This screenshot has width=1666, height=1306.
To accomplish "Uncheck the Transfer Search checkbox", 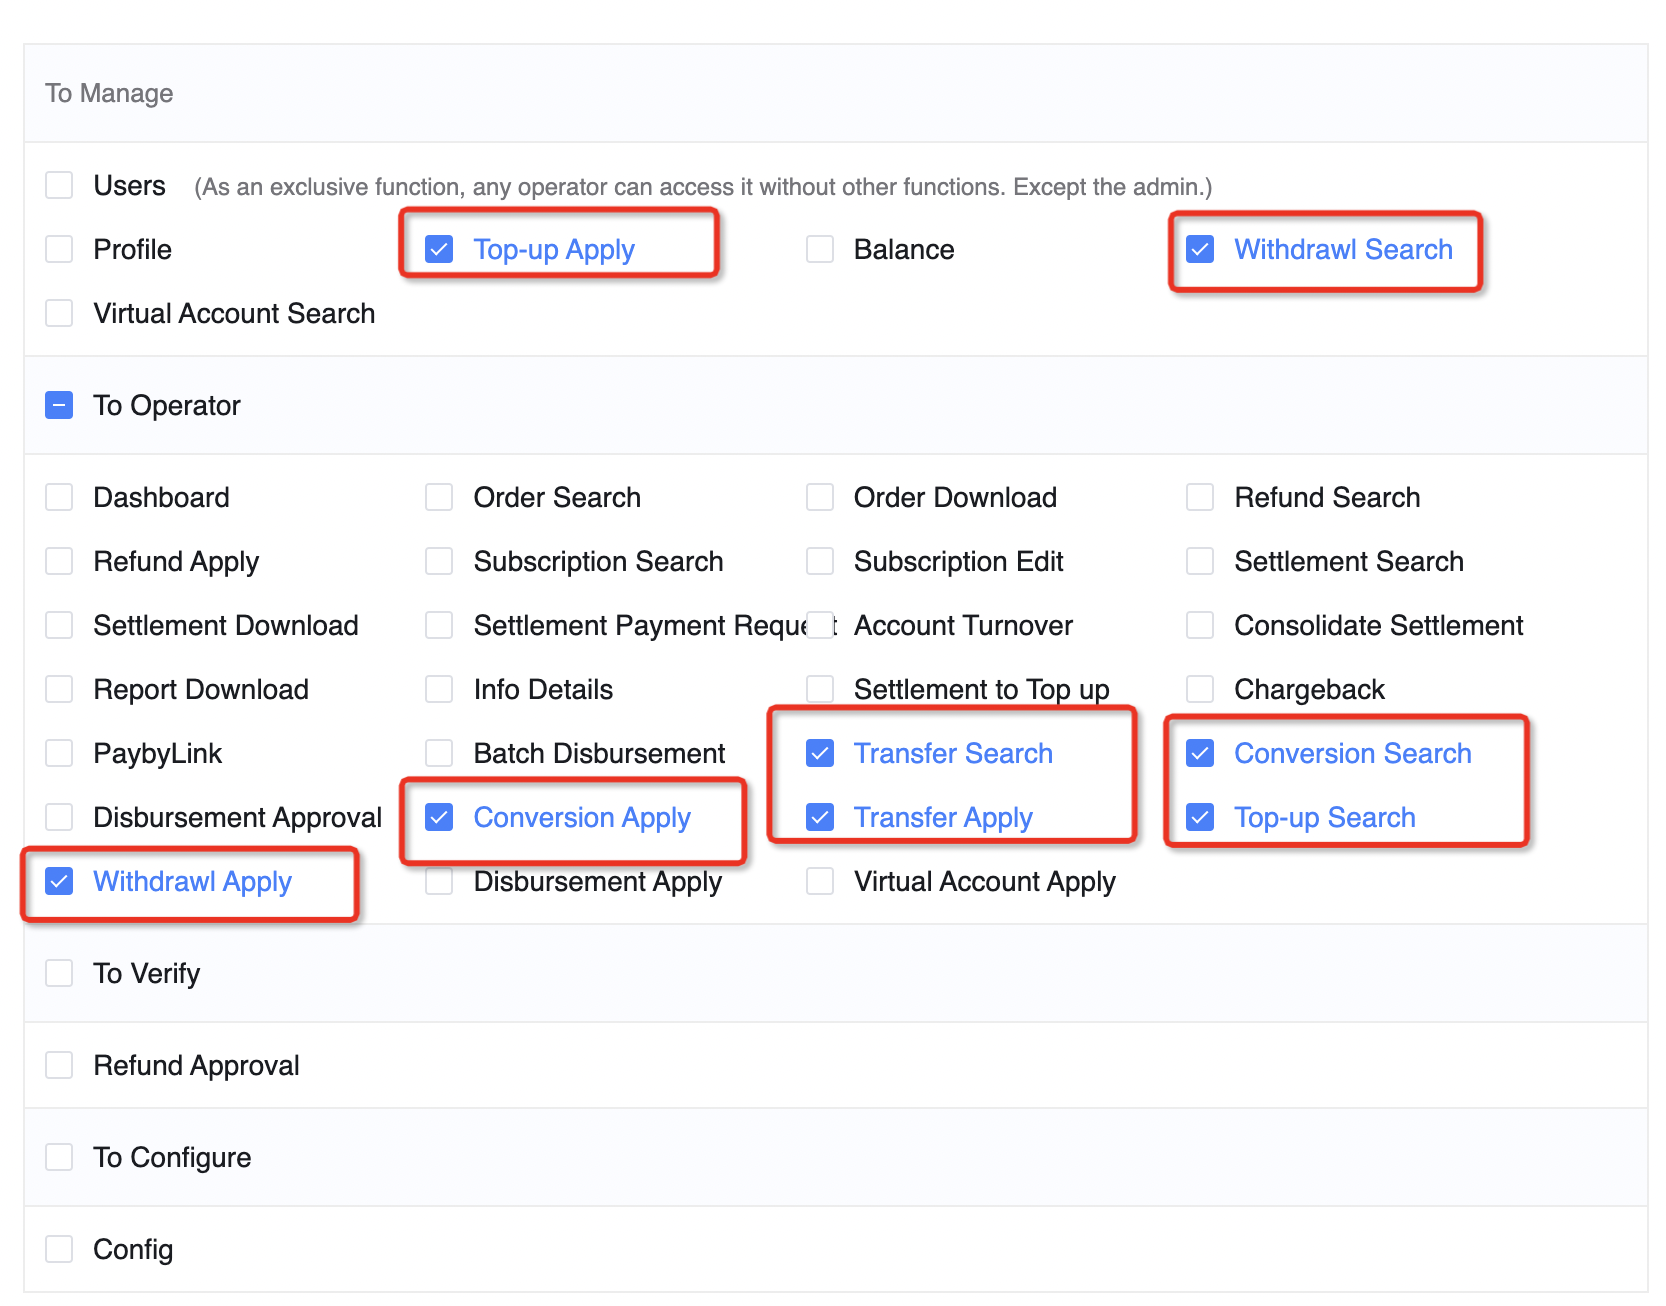I will (x=820, y=753).
